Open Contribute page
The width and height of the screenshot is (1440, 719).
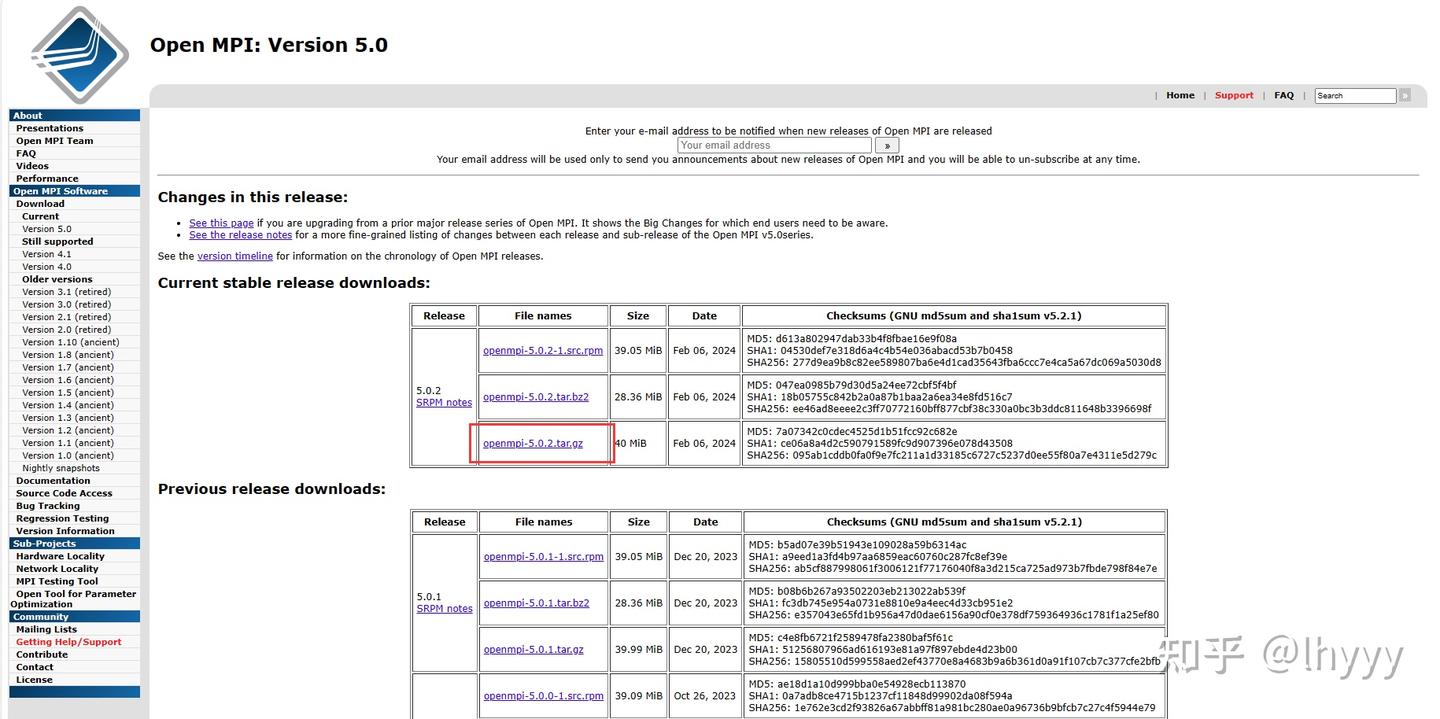point(42,655)
